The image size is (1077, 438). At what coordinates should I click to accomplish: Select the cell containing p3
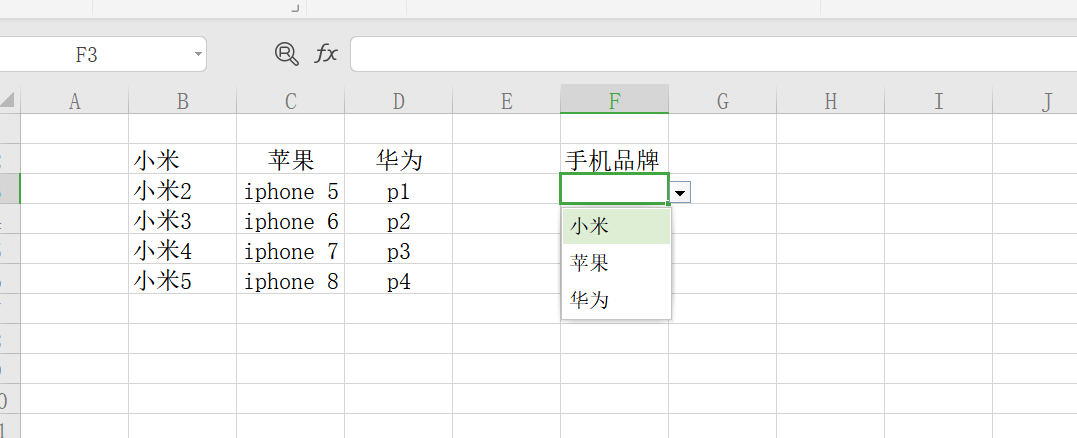(x=398, y=250)
